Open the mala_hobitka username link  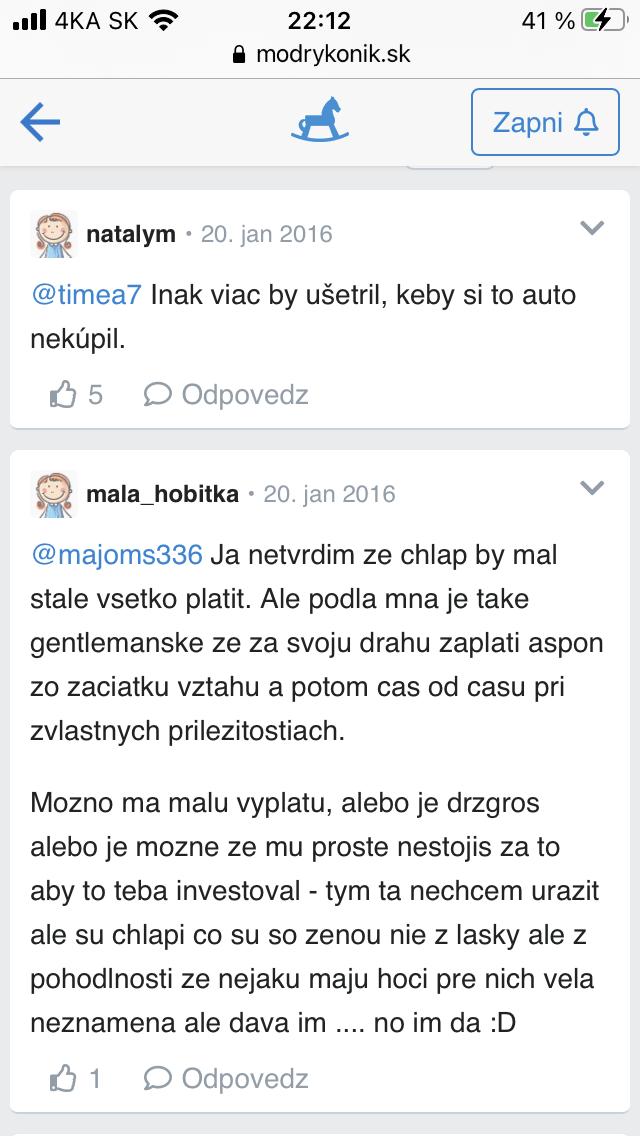pyautogui.click(x=162, y=494)
